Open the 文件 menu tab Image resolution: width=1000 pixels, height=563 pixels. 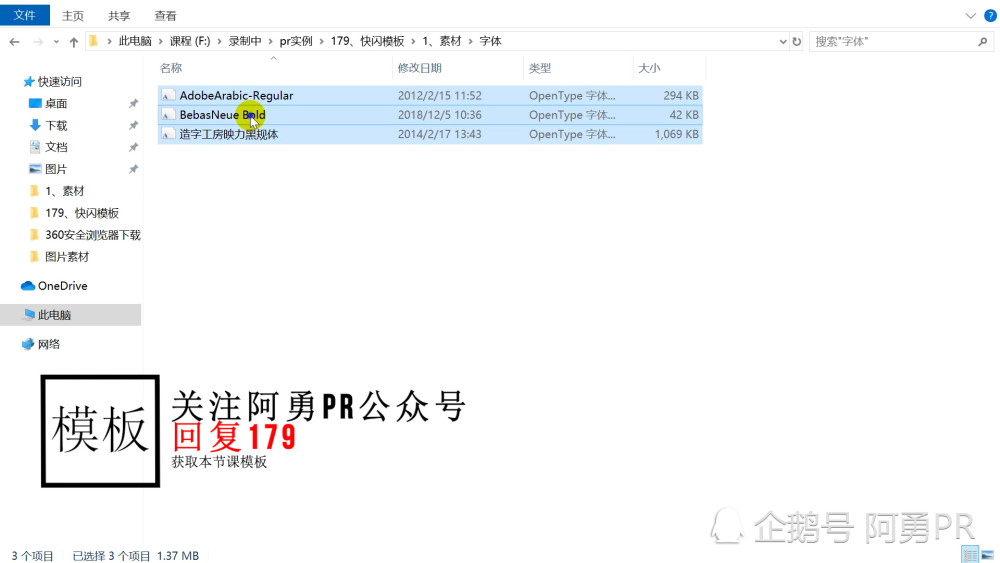[x=25, y=15]
